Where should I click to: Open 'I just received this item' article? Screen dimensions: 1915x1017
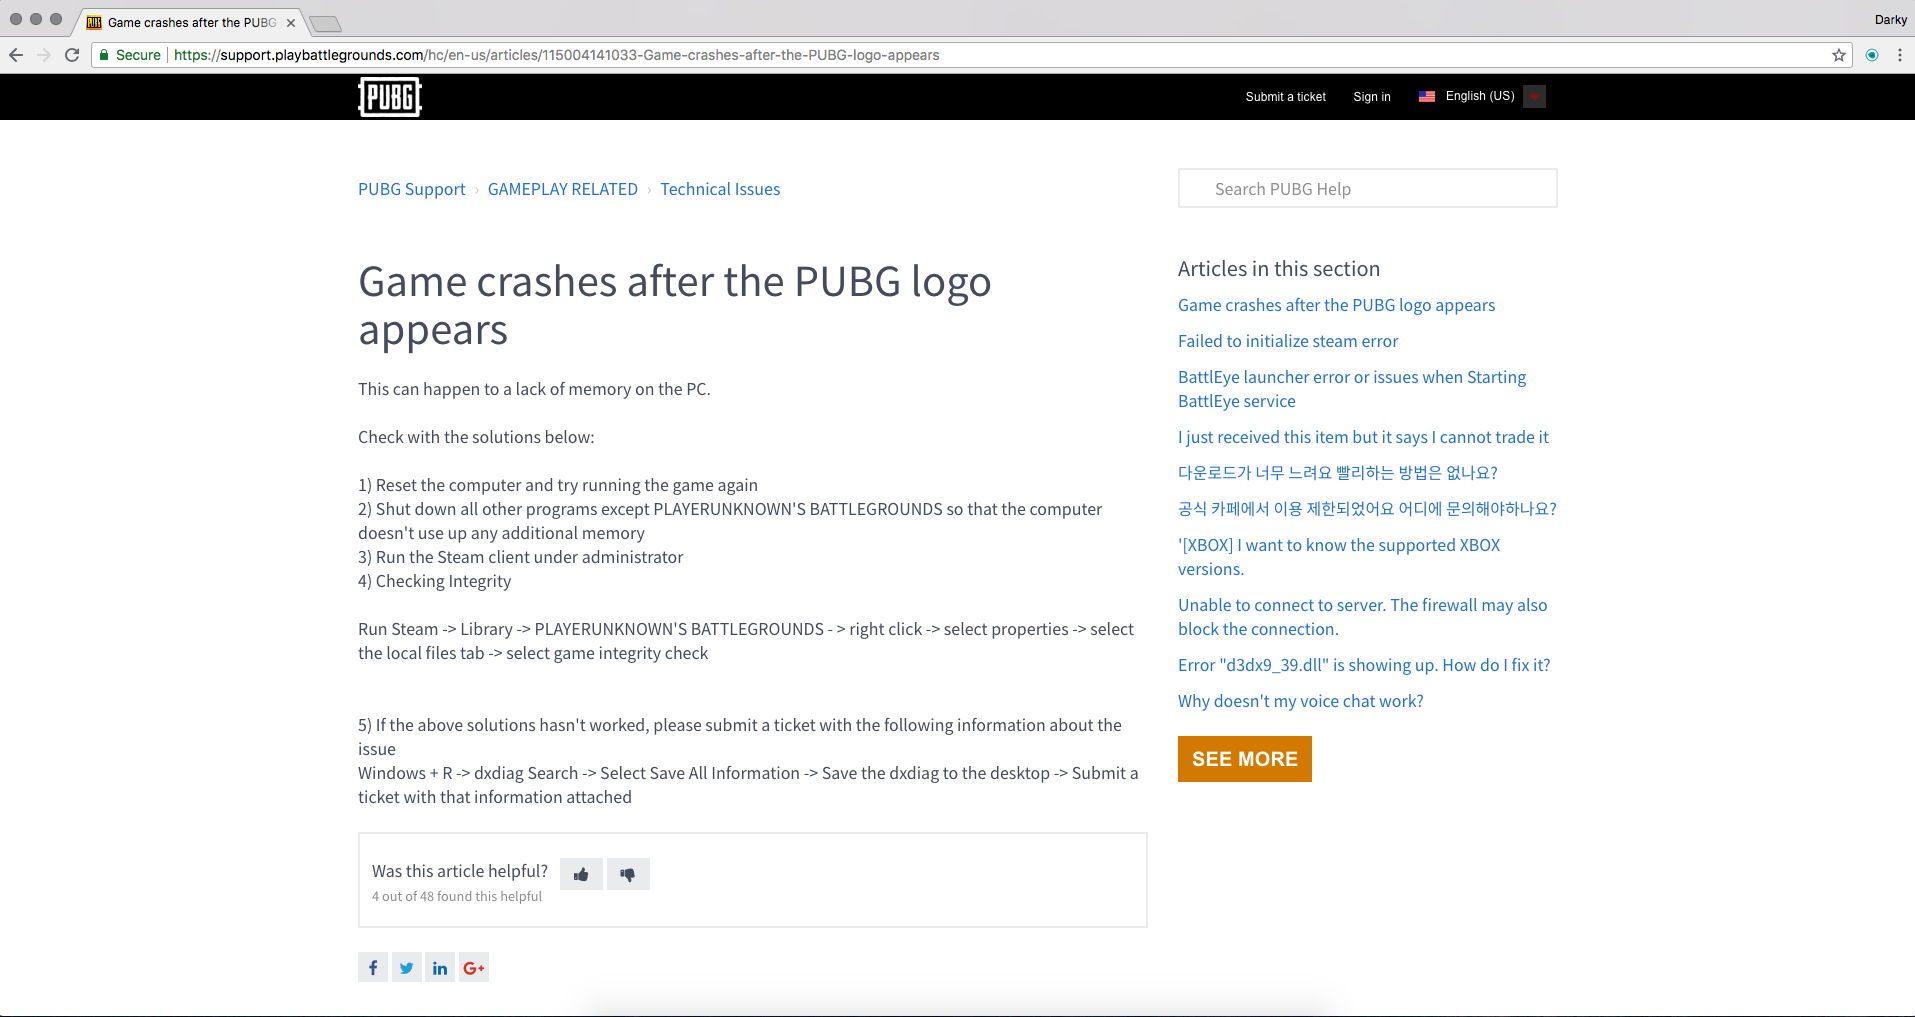point(1363,437)
